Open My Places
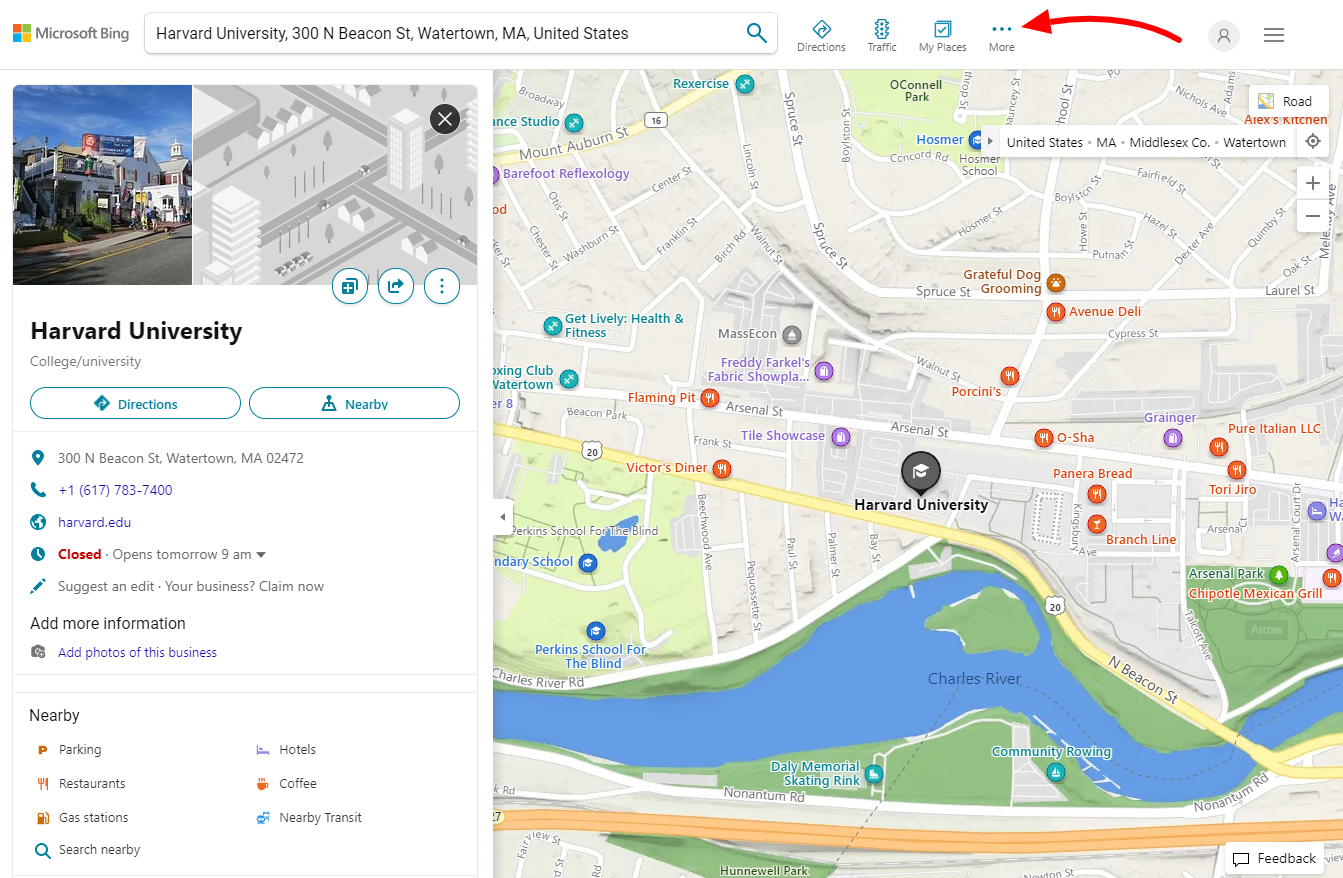Image resolution: width=1343 pixels, height=878 pixels. [942, 35]
